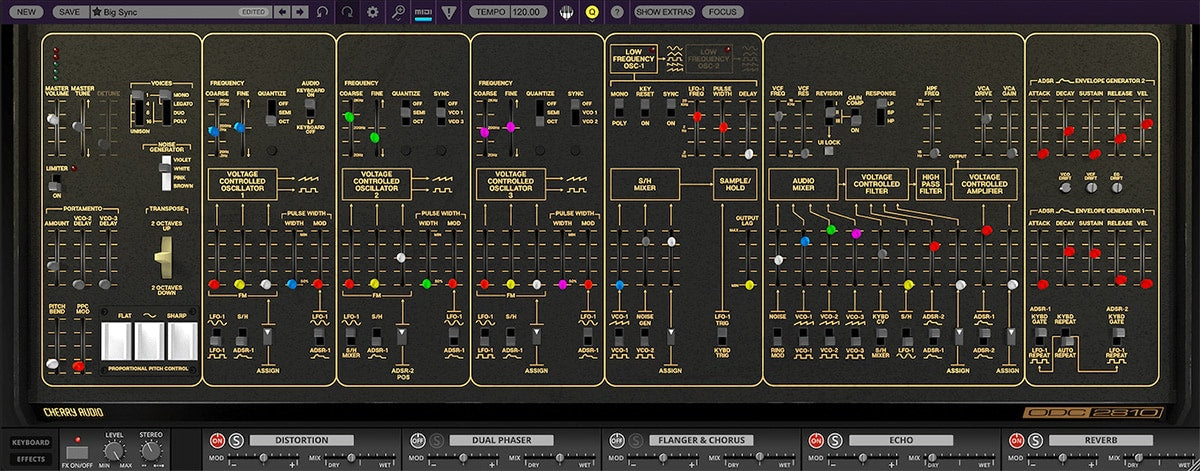Toggle the Reverb effect ON button
The height and width of the screenshot is (471, 1200).
click(1016, 440)
